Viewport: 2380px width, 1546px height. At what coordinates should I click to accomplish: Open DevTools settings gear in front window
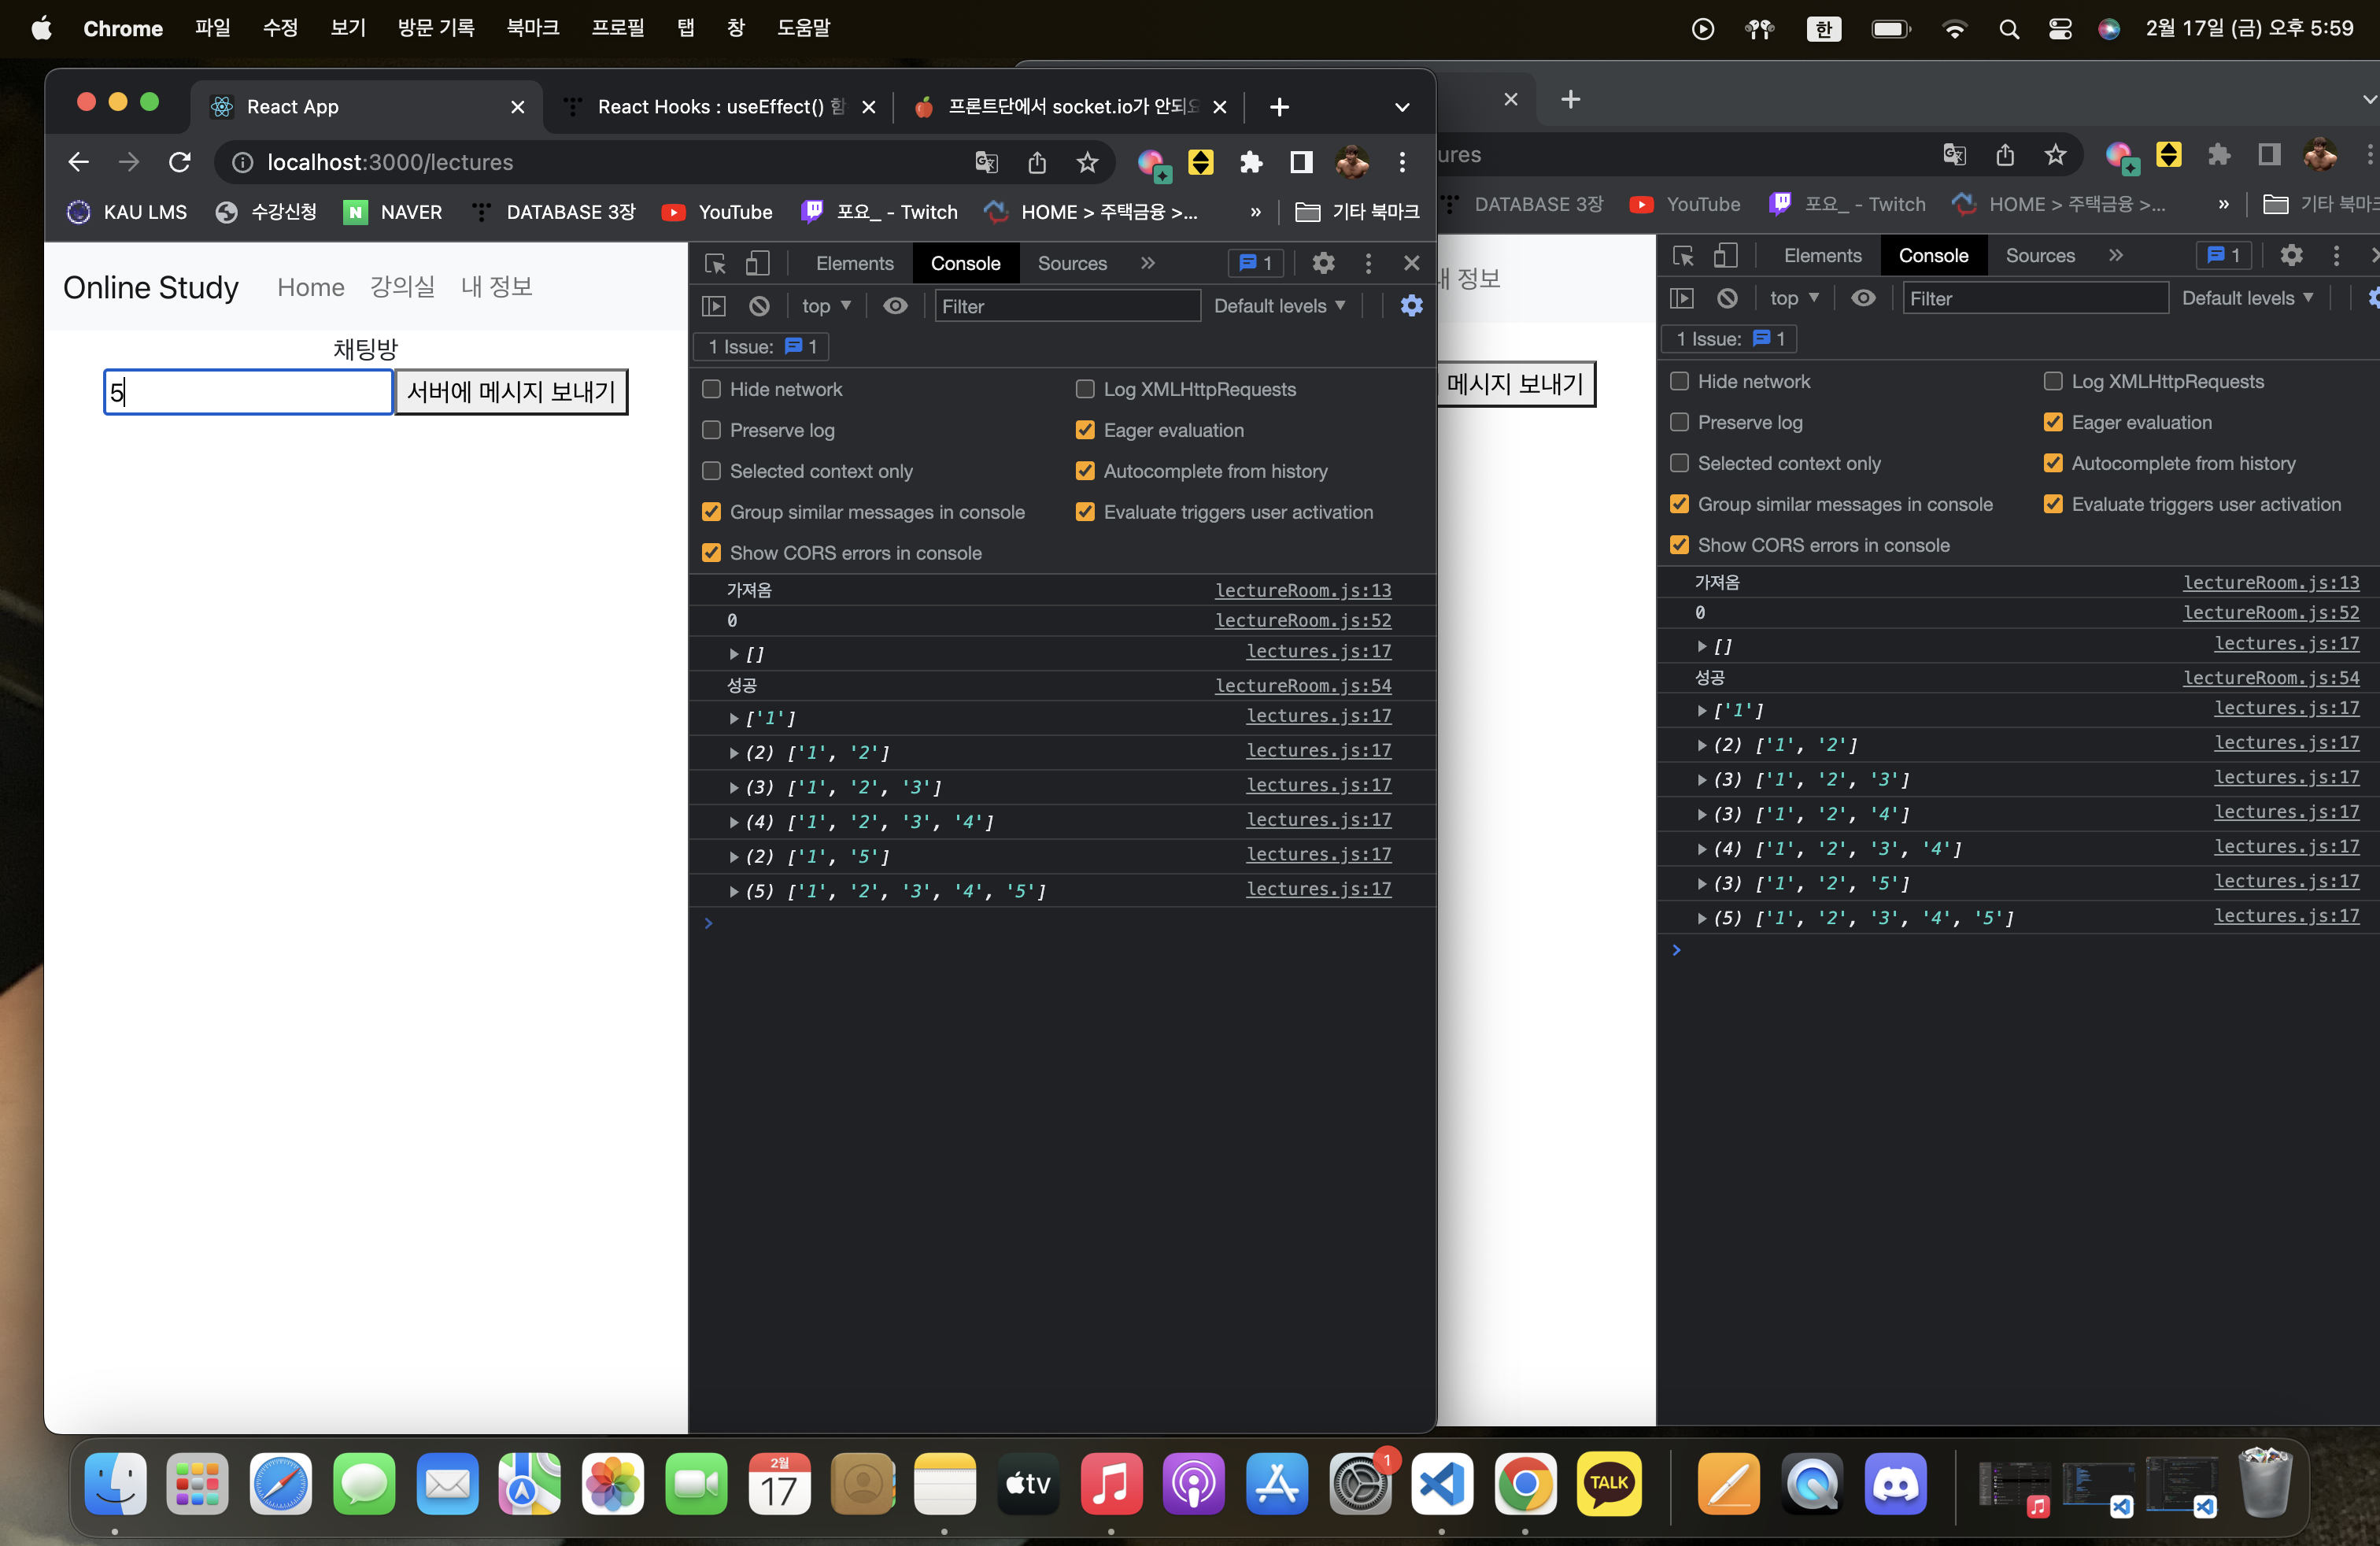coord(1323,263)
